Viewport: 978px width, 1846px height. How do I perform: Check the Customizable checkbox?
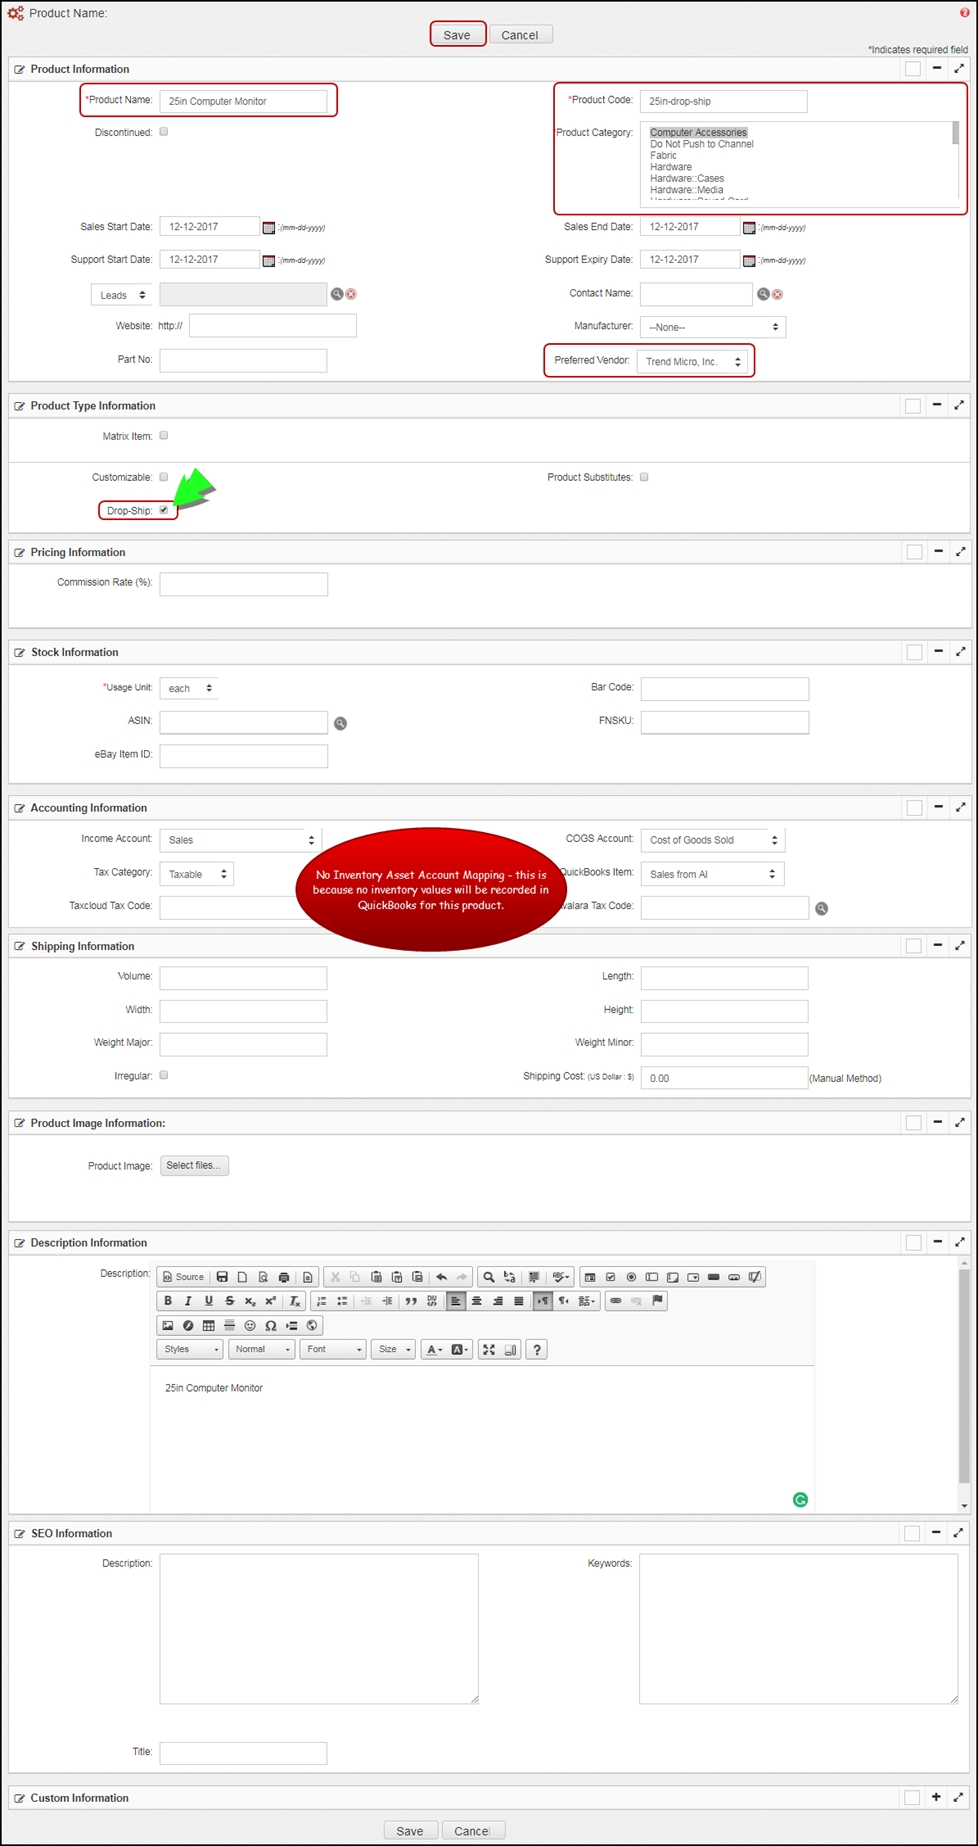tap(164, 477)
